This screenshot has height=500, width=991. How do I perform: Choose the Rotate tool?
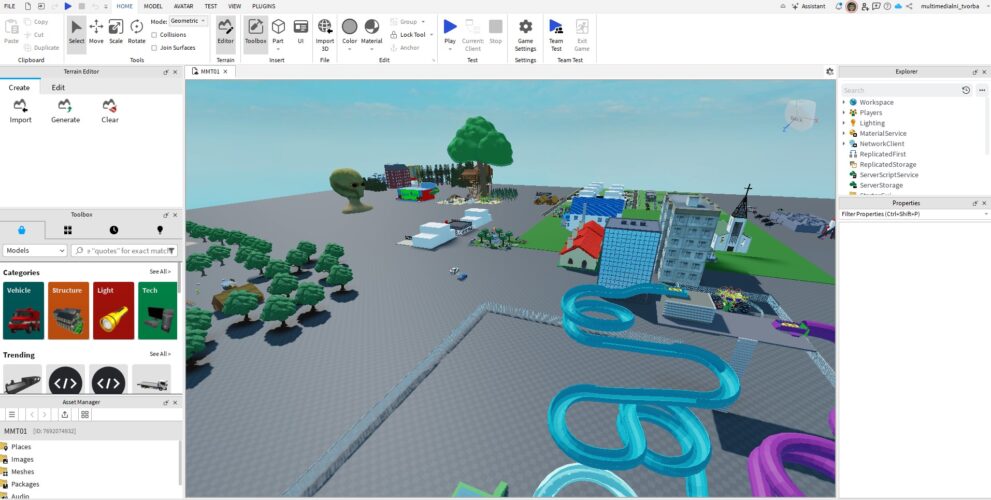[x=137, y=31]
